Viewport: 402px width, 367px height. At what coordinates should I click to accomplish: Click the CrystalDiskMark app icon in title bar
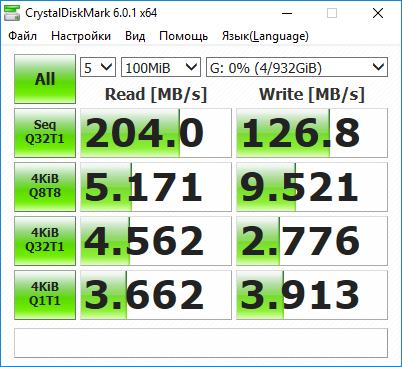click(x=12, y=13)
